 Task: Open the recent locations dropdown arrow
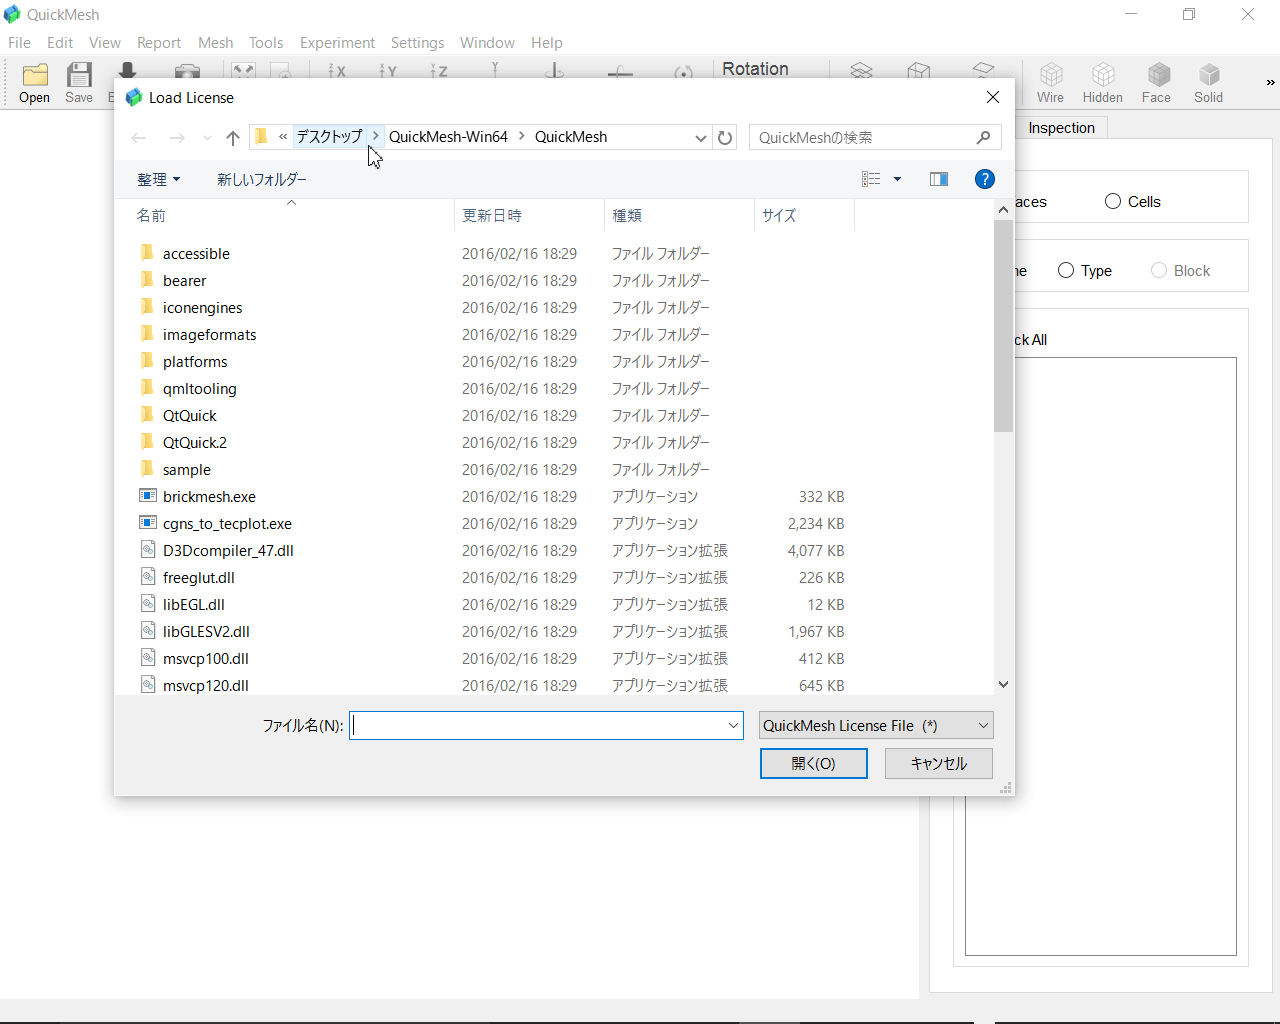(x=207, y=138)
